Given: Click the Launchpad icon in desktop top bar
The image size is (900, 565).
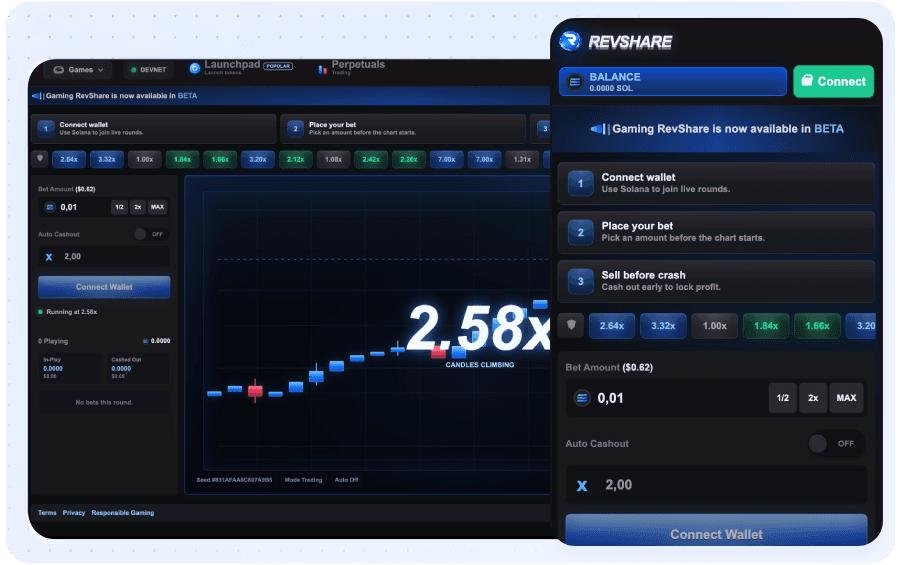Looking at the screenshot, I should click(x=195, y=68).
